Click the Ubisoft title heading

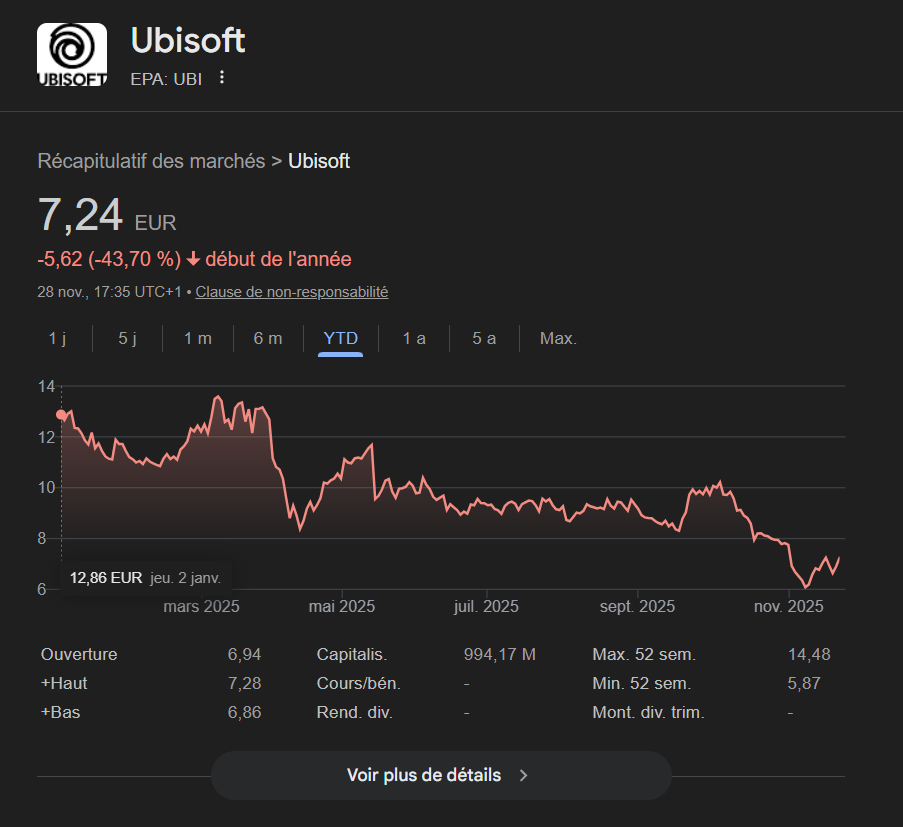click(188, 41)
